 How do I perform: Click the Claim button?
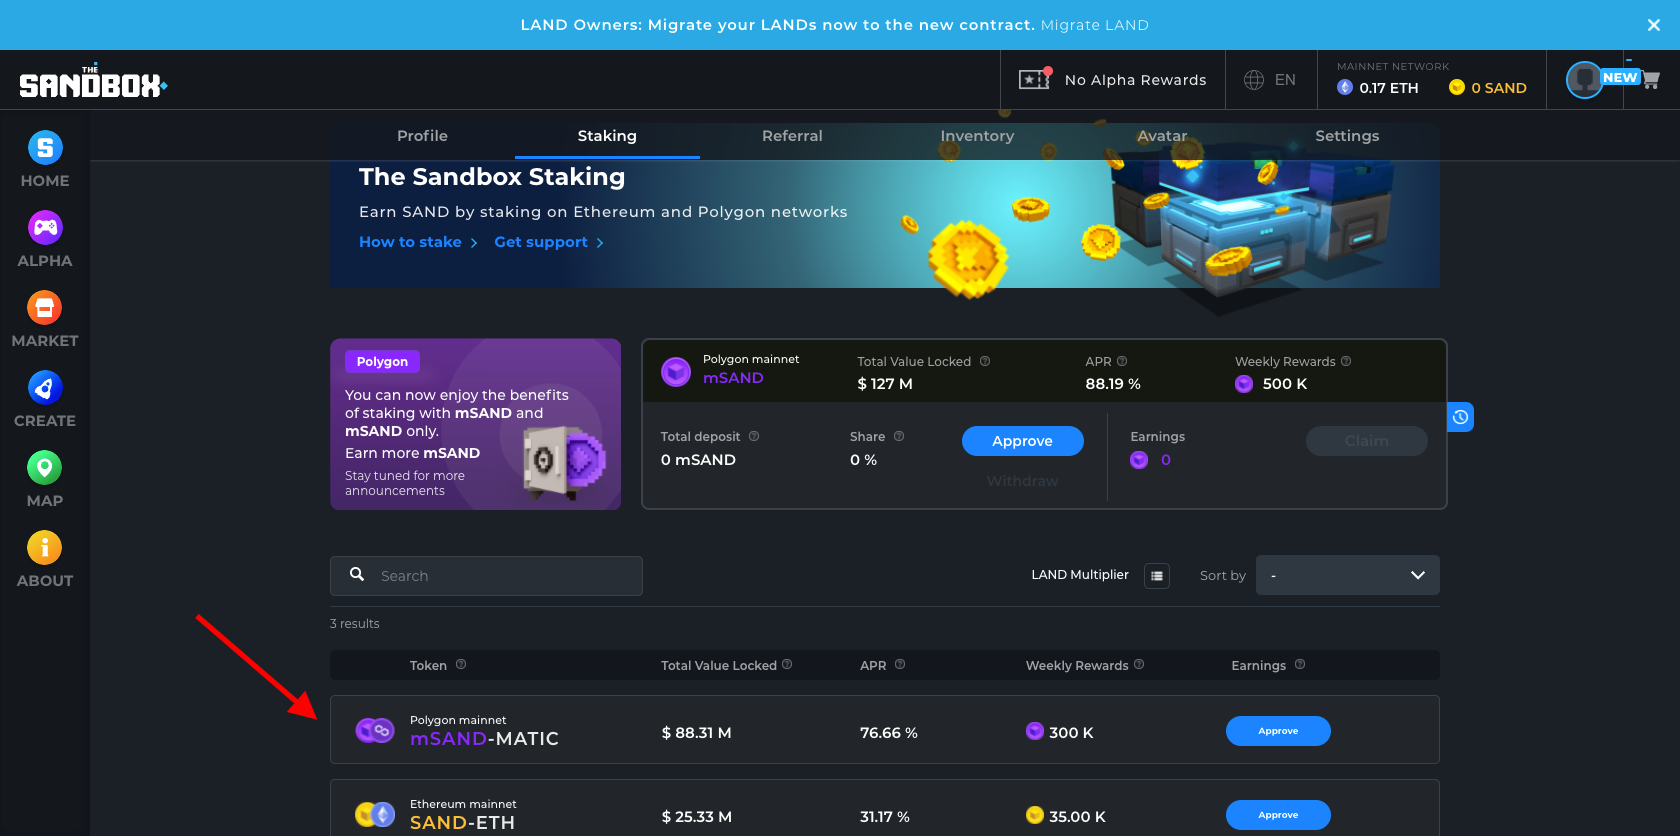click(x=1366, y=441)
